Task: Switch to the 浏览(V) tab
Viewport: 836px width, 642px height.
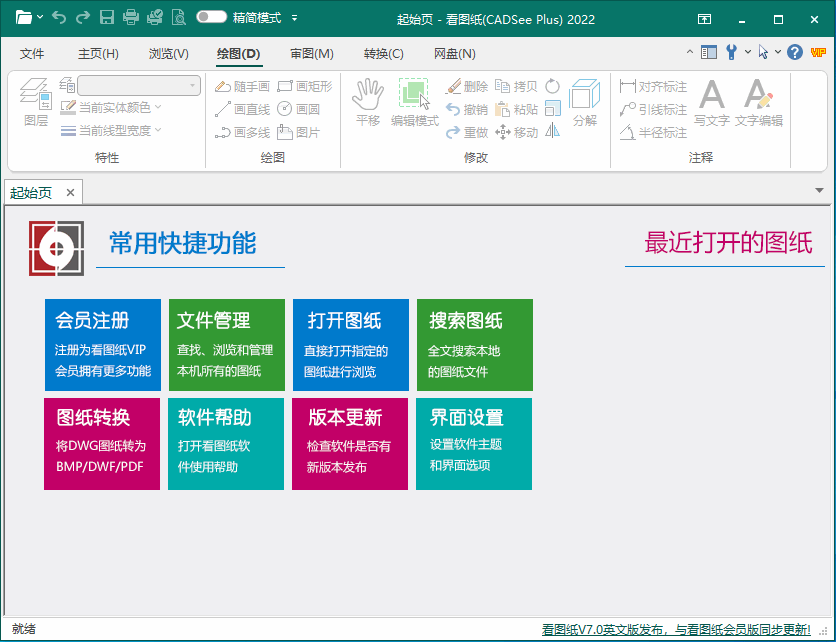Action: [x=168, y=54]
